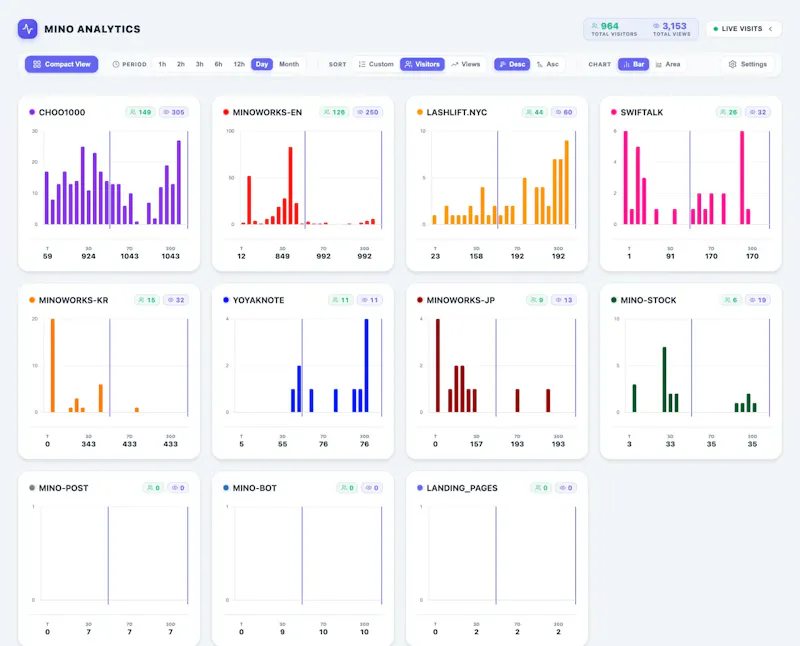Click LASHLIFT.NYC visitors badge 44
Viewport: 800px width, 646px height.
click(x=534, y=112)
